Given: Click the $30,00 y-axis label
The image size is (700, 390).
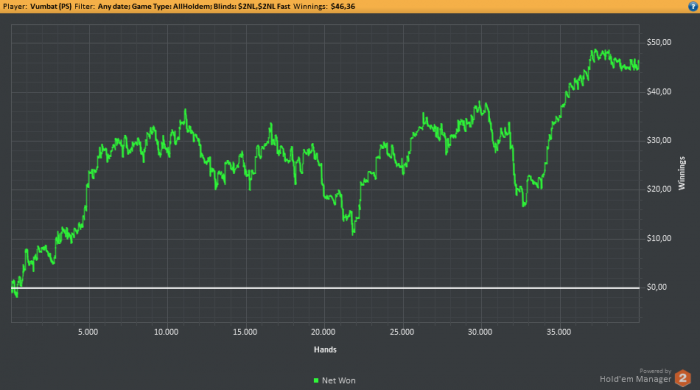Looking at the screenshot, I should [x=659, y=140].
